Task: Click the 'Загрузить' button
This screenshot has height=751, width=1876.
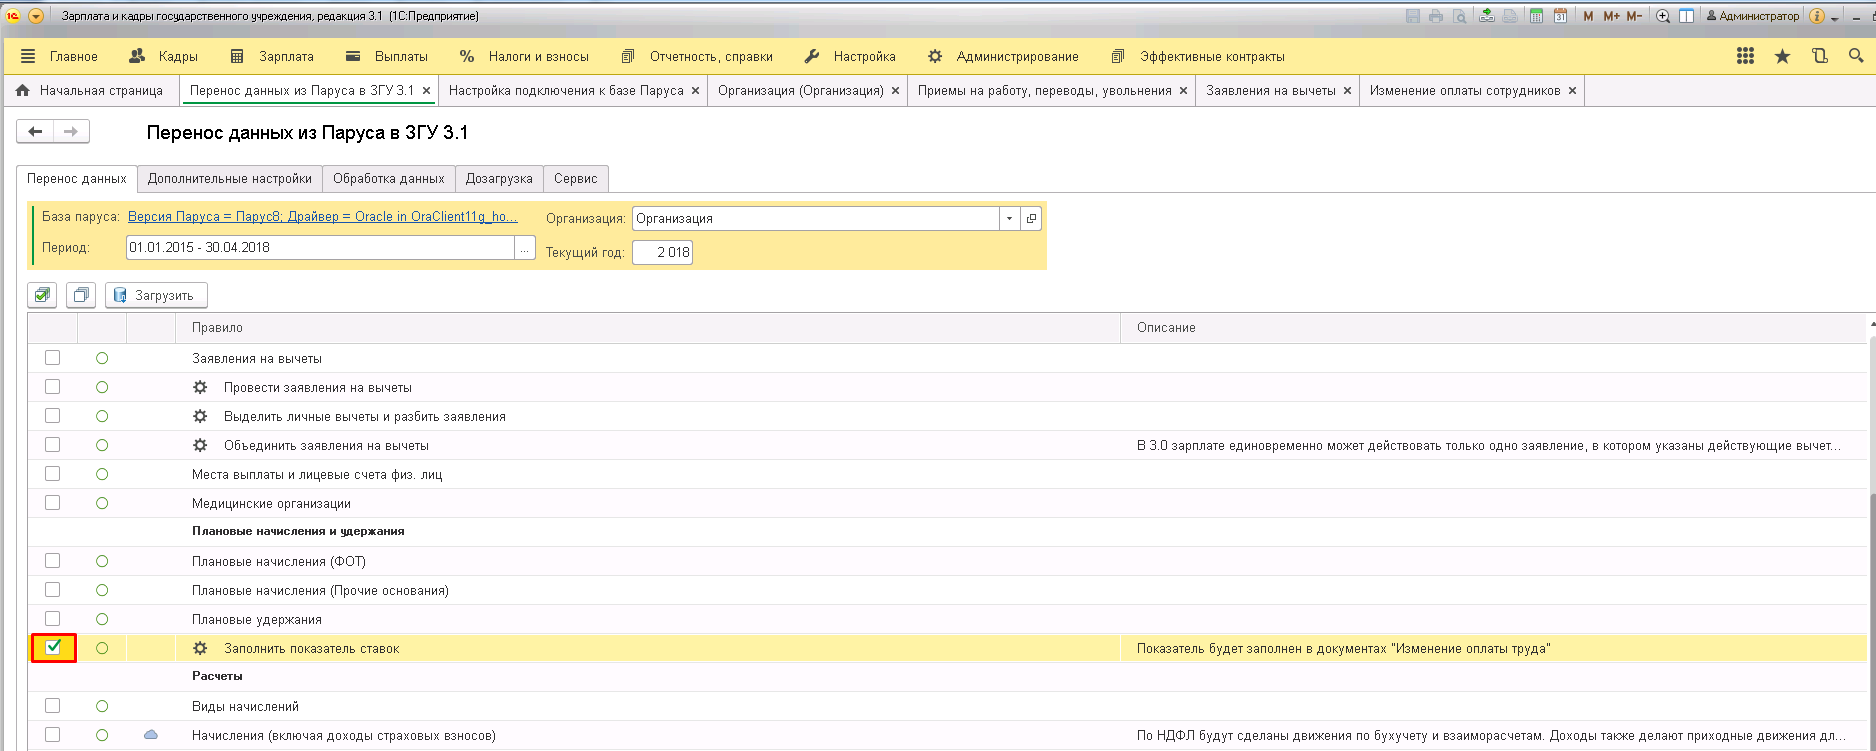Action: pyautogui.click(x=156, y=295)
